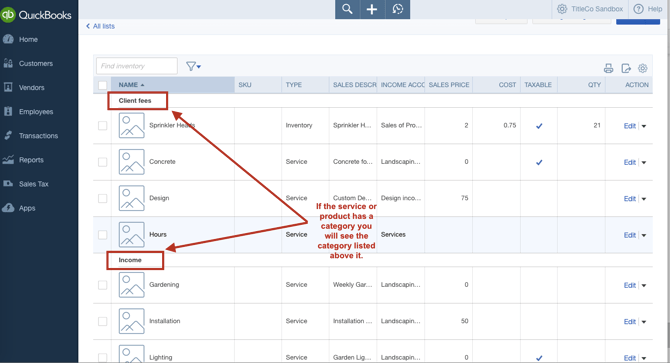Viewport: 670px width, 363px height.
Task: Check the Hours row checkbox
Action: click(x=103, y=234)
